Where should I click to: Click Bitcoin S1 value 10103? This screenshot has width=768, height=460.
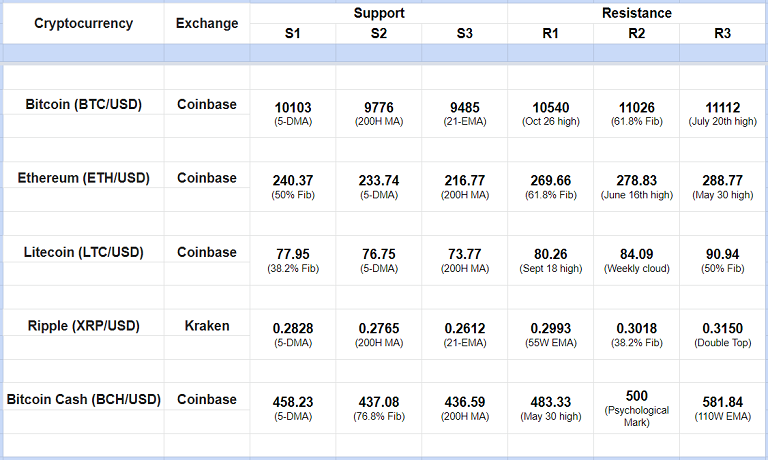(292, 108)
